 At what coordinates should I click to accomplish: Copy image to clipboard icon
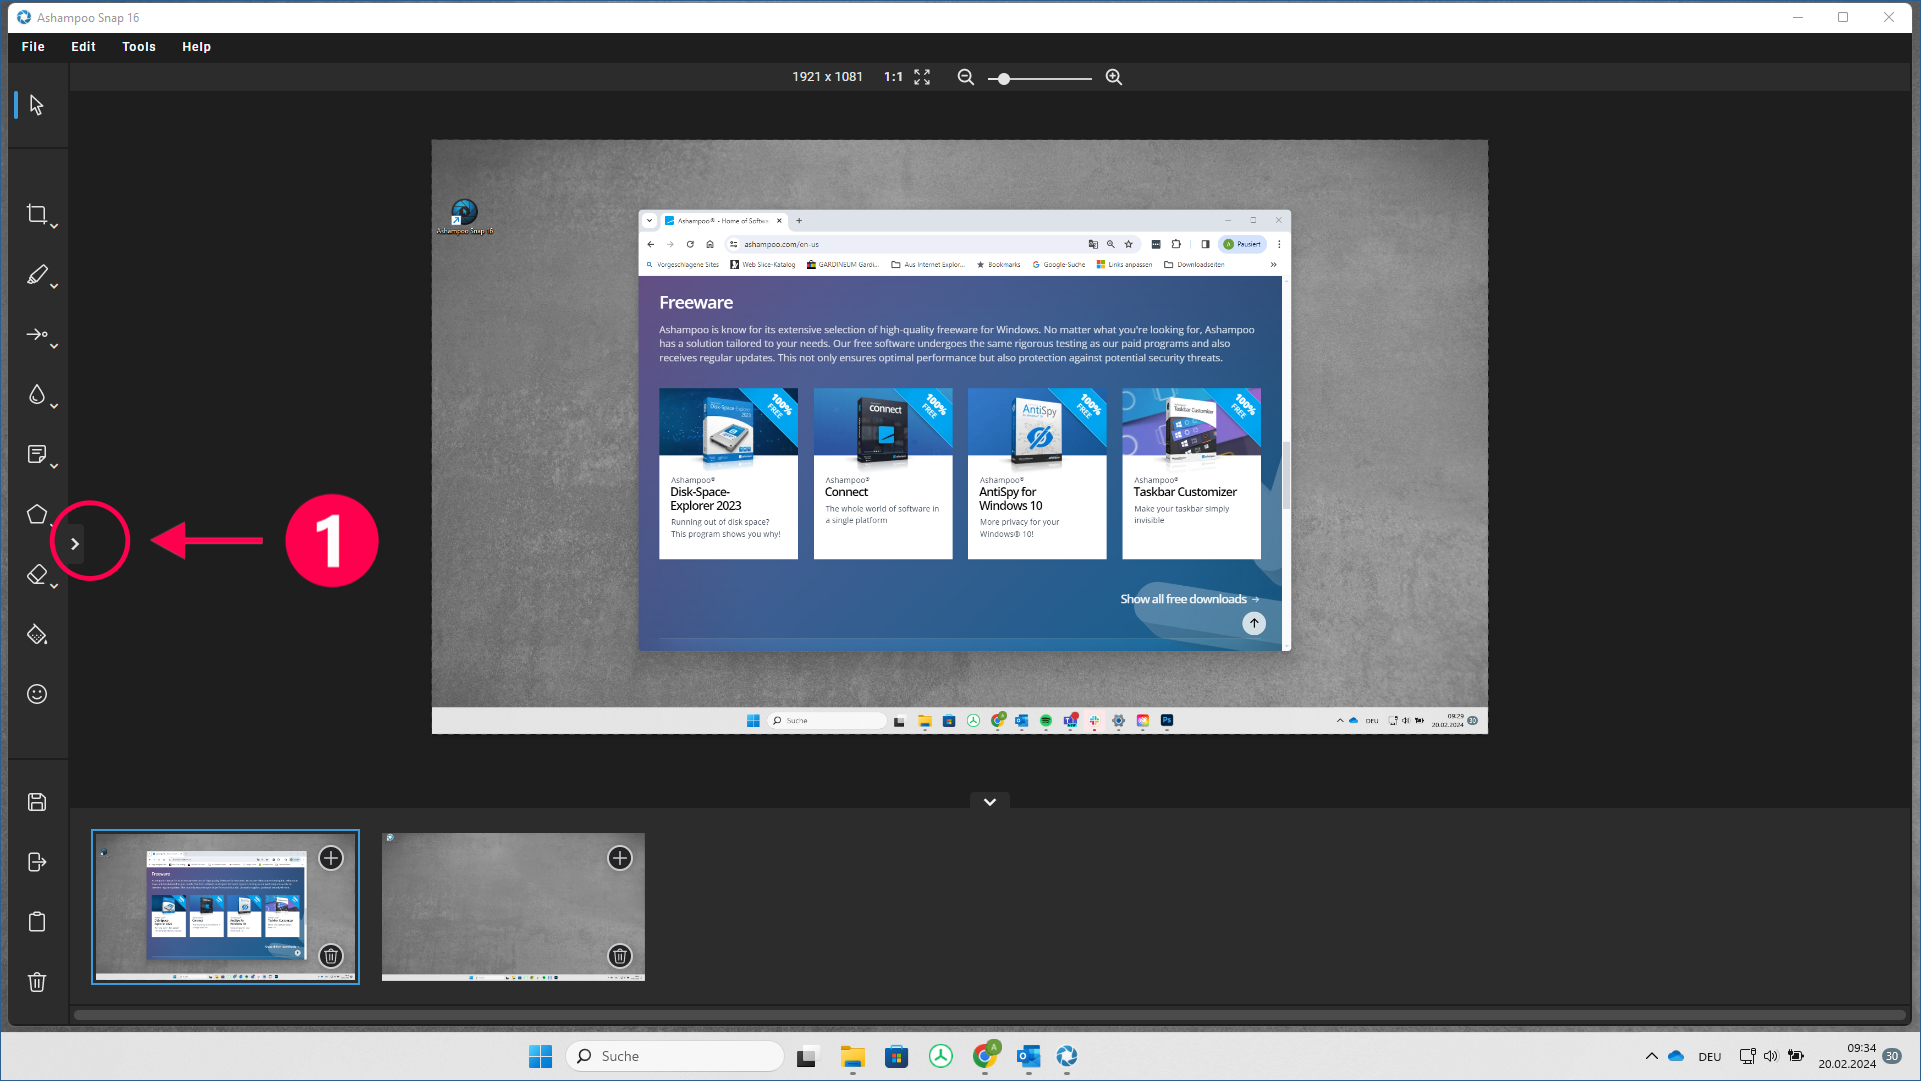37,922
